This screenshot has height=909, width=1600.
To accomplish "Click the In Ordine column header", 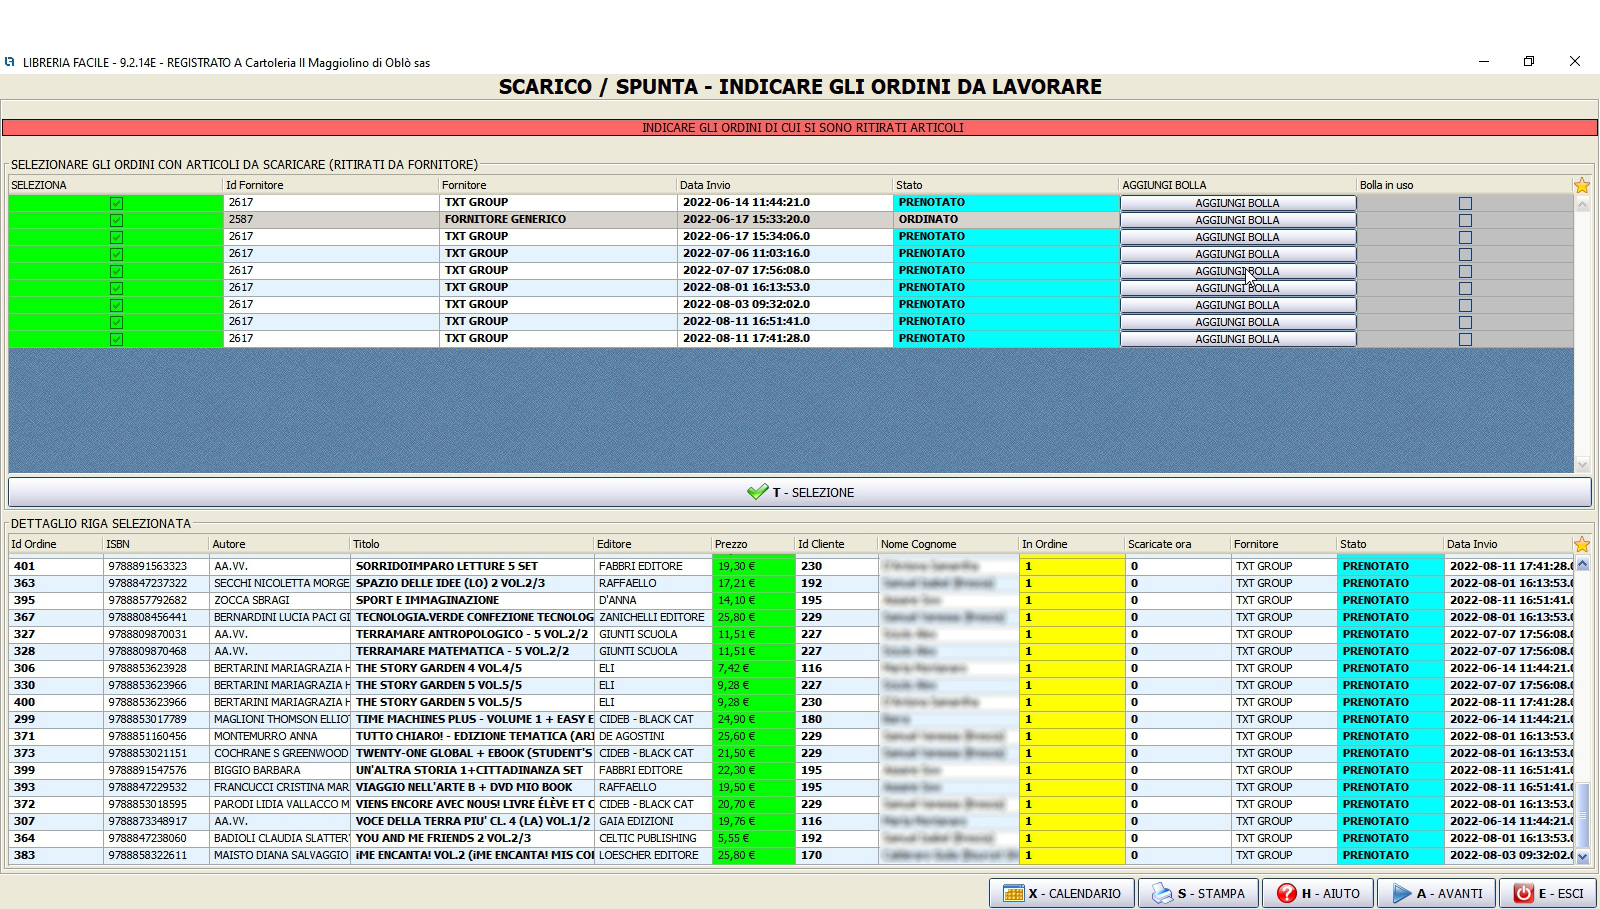I will (1072, 544).
